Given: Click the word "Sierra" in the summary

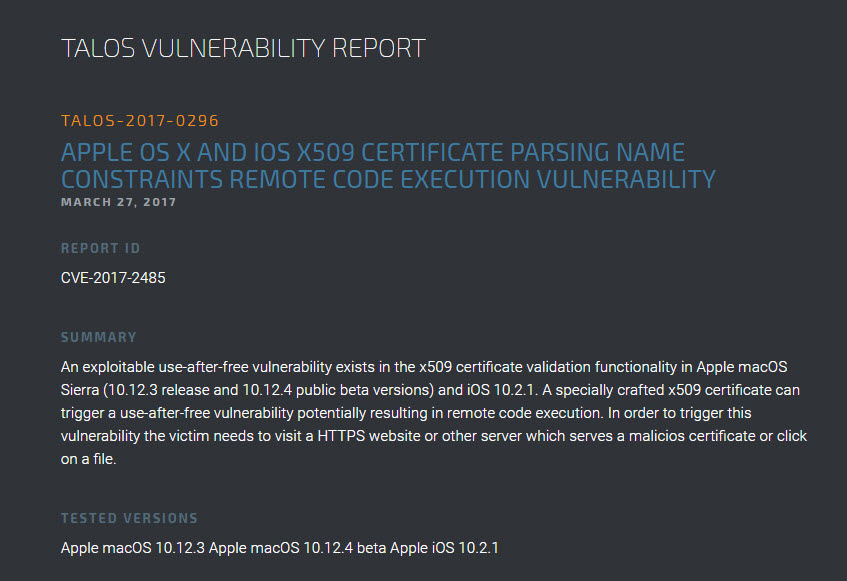Looking at the screenshot, I should tap(82, 389).
